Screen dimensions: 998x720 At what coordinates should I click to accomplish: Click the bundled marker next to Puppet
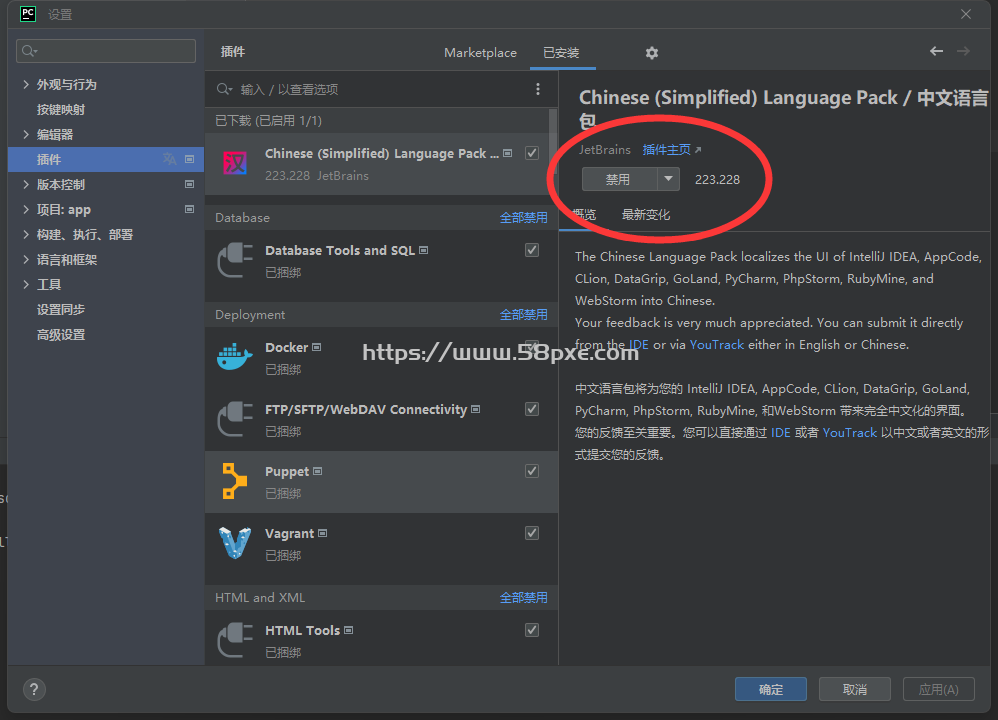click(318, 471)
